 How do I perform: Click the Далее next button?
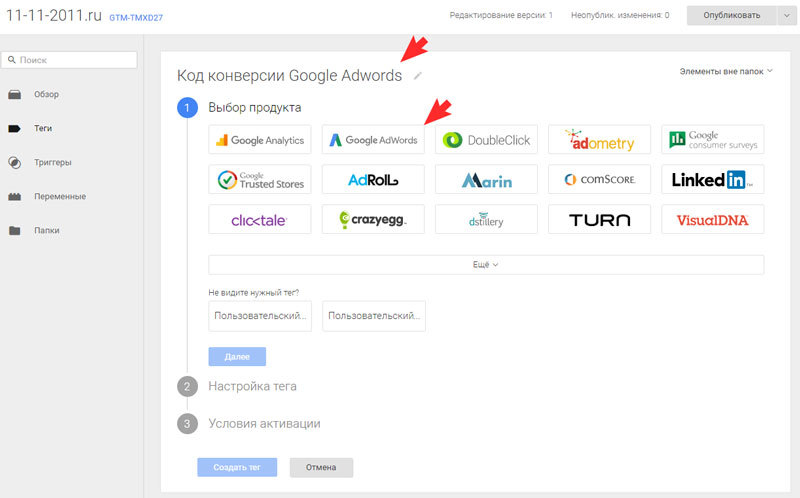coord(237,357)
